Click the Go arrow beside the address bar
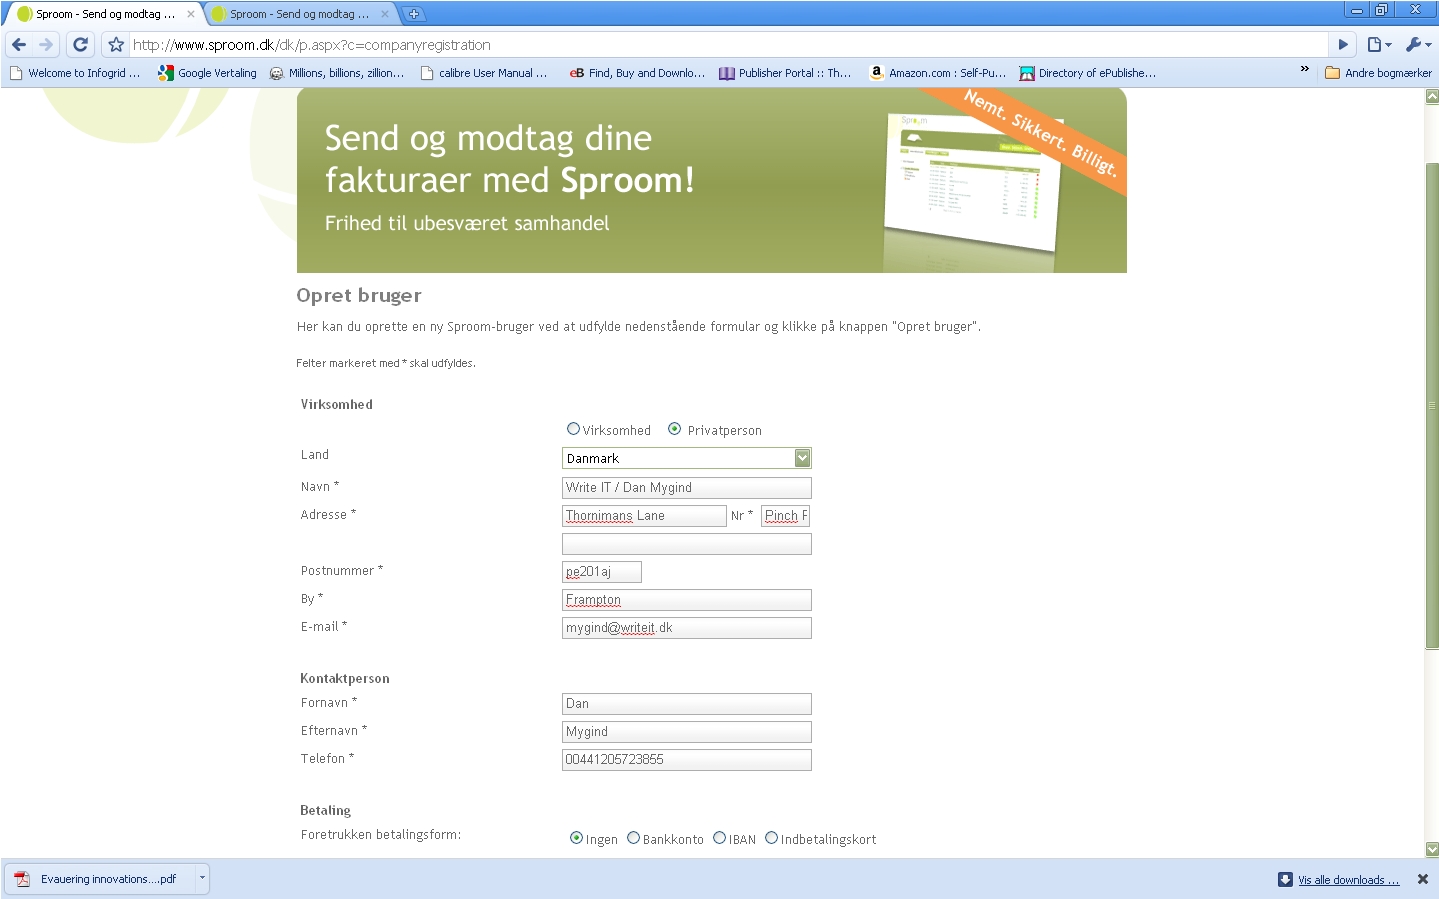Viewport: 1439px width, 899px height. coord(1341,44)
